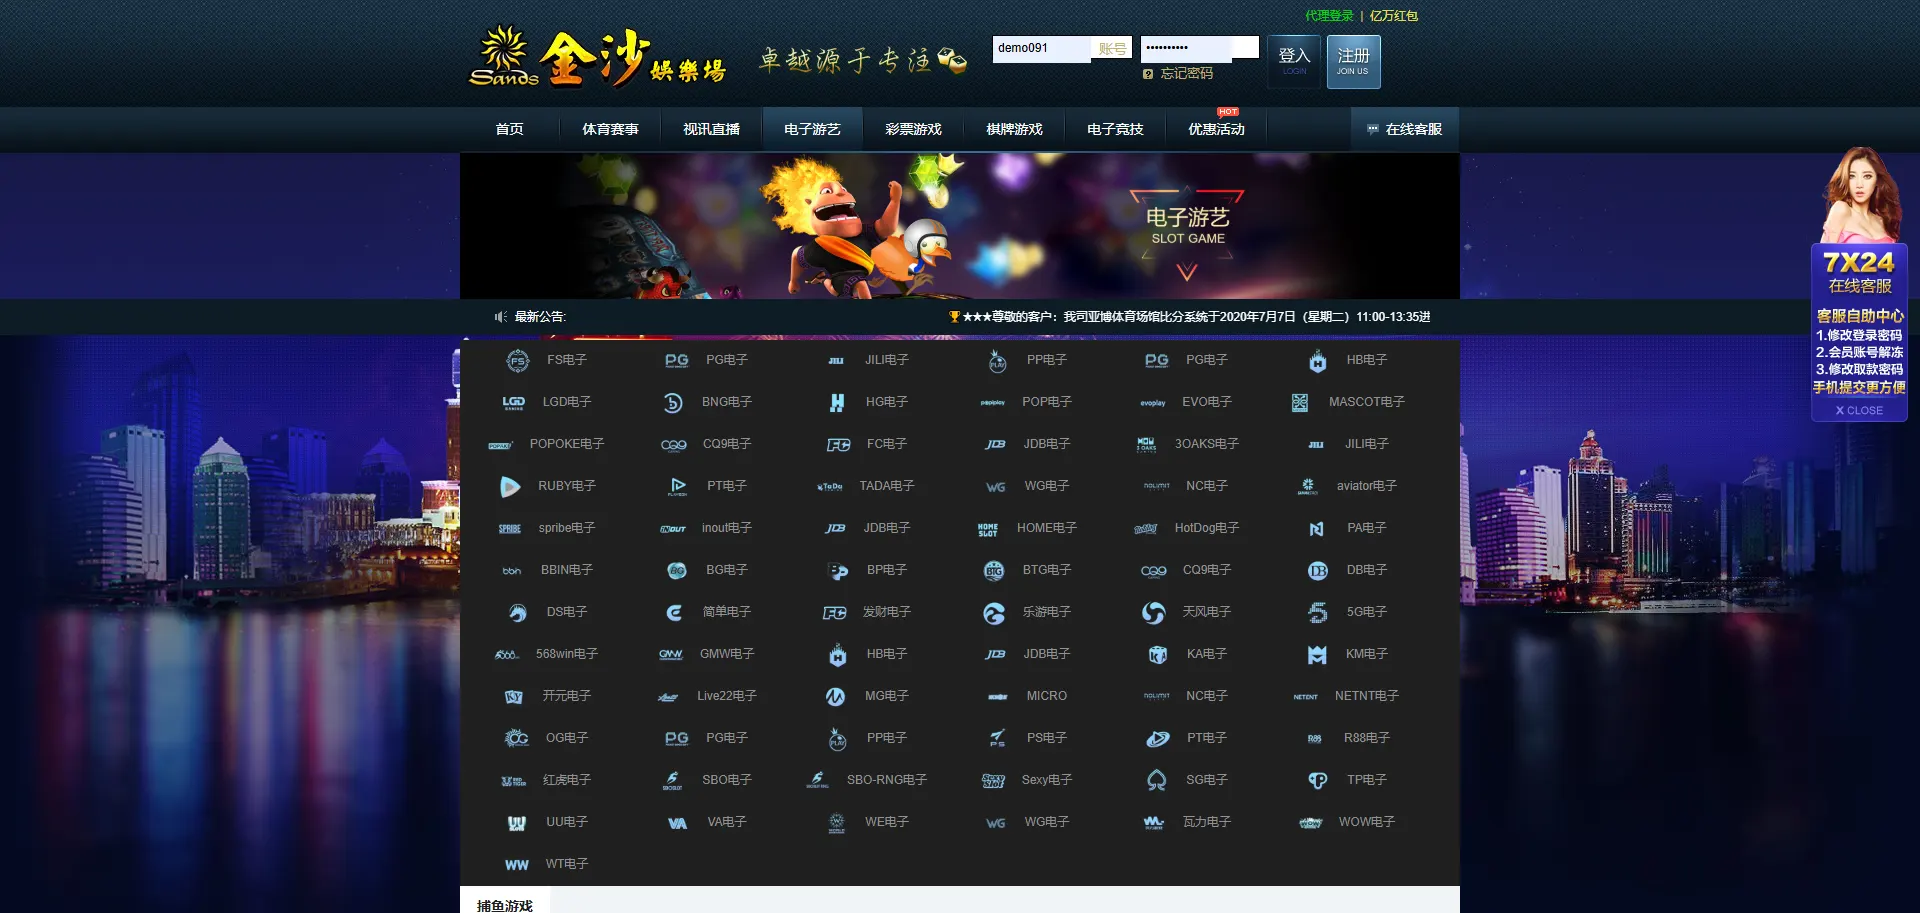
Task: Click the BNG电子 provider icon
Action: pyautogui.click(x=673, y=403)
